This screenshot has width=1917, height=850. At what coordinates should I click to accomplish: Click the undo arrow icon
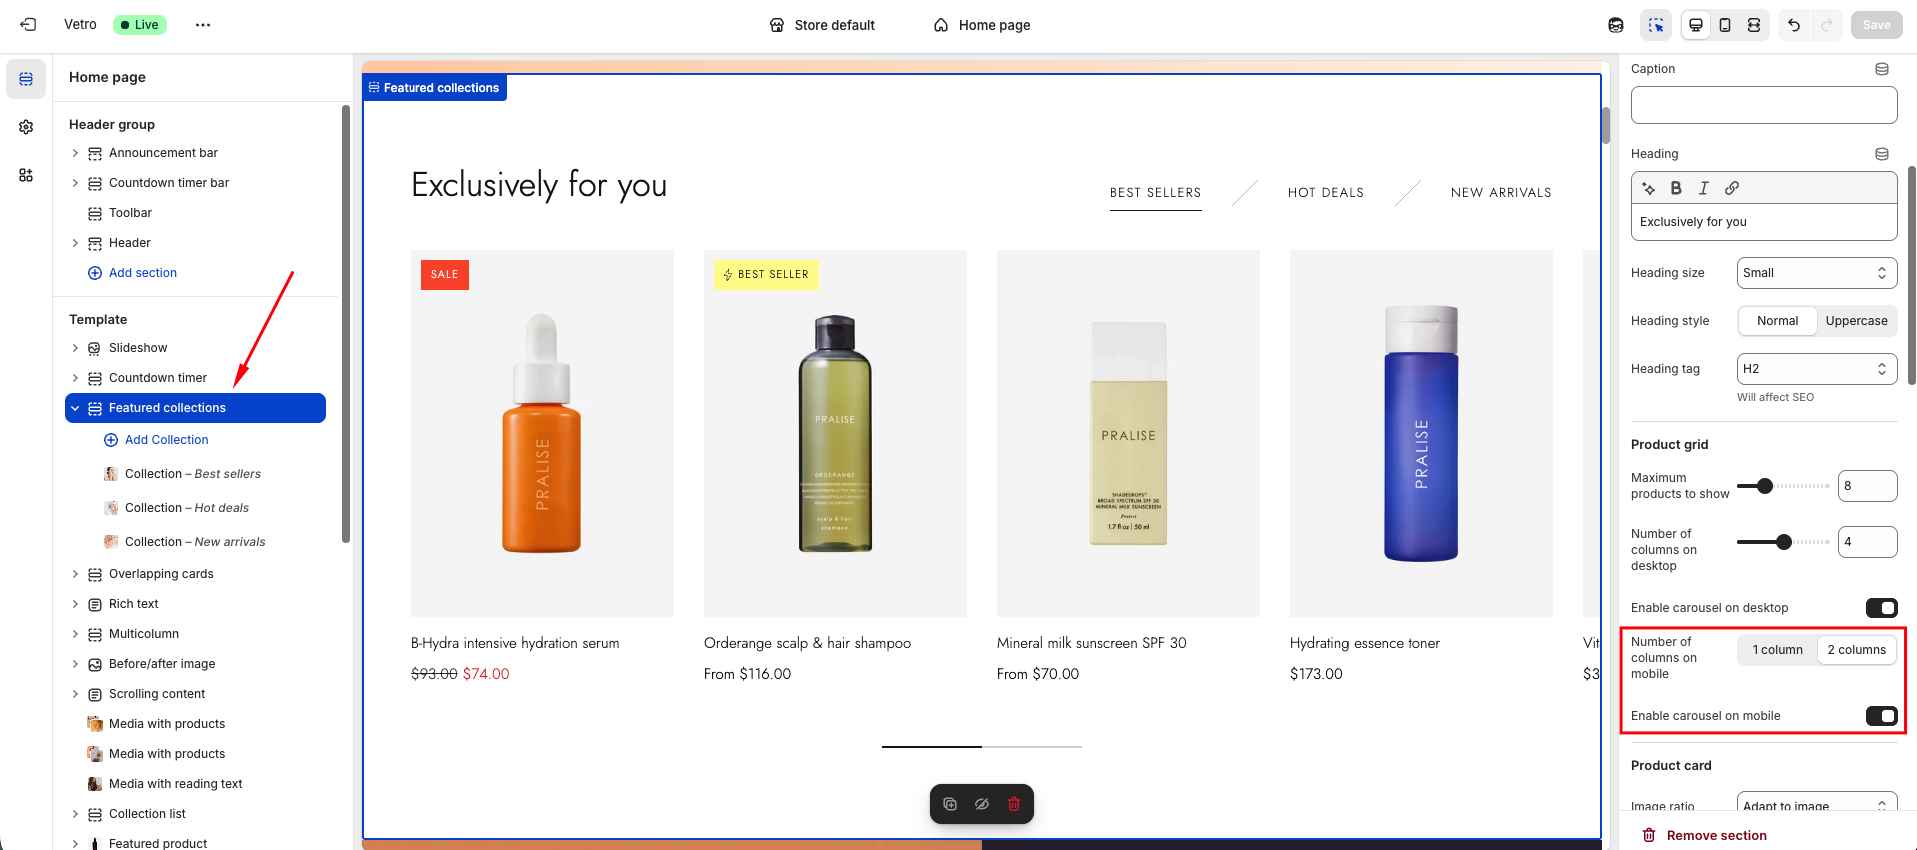(1794, 25)
